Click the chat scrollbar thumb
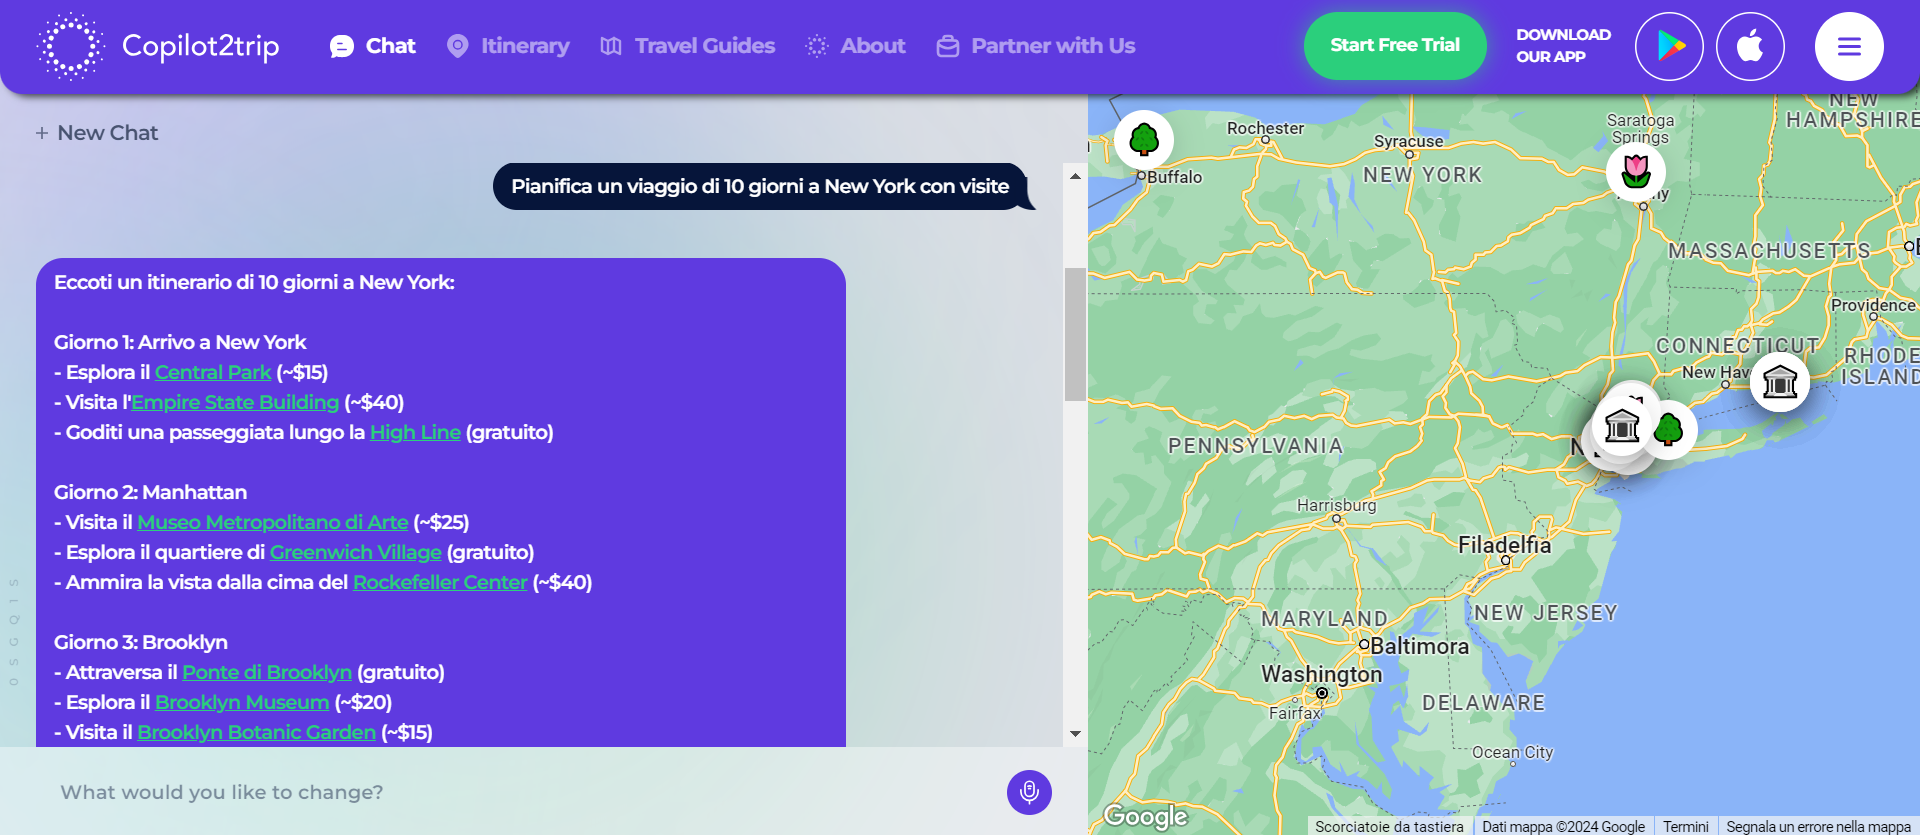 [1075, 334]
